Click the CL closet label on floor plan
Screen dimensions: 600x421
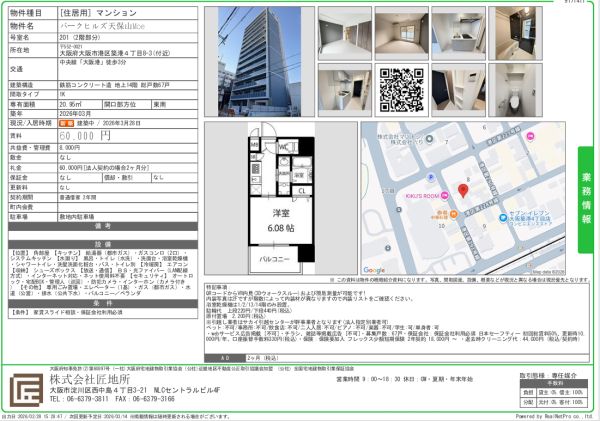click(302, 190)
